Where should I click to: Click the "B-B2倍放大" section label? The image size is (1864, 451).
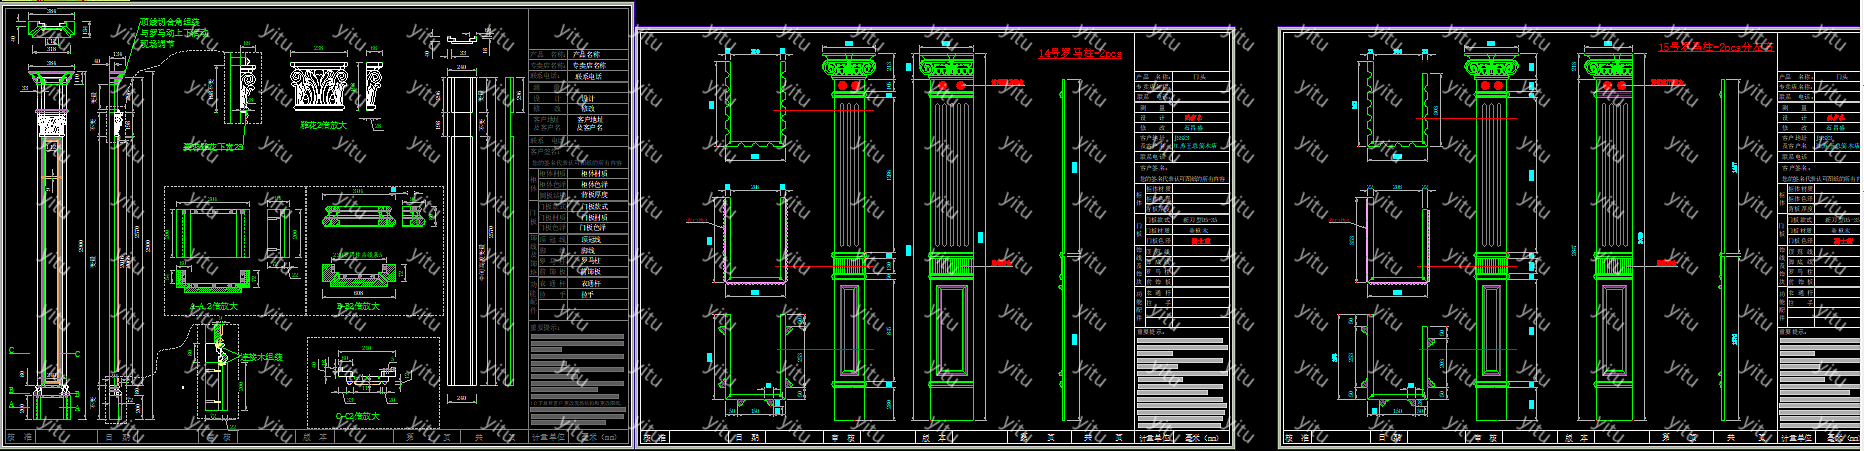tap(358, 306)
